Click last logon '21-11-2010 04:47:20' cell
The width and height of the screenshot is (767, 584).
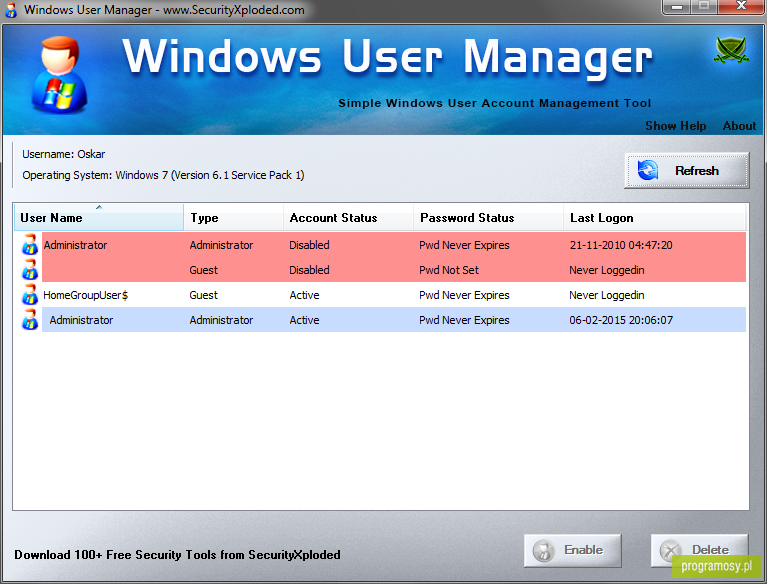point(621,245)
